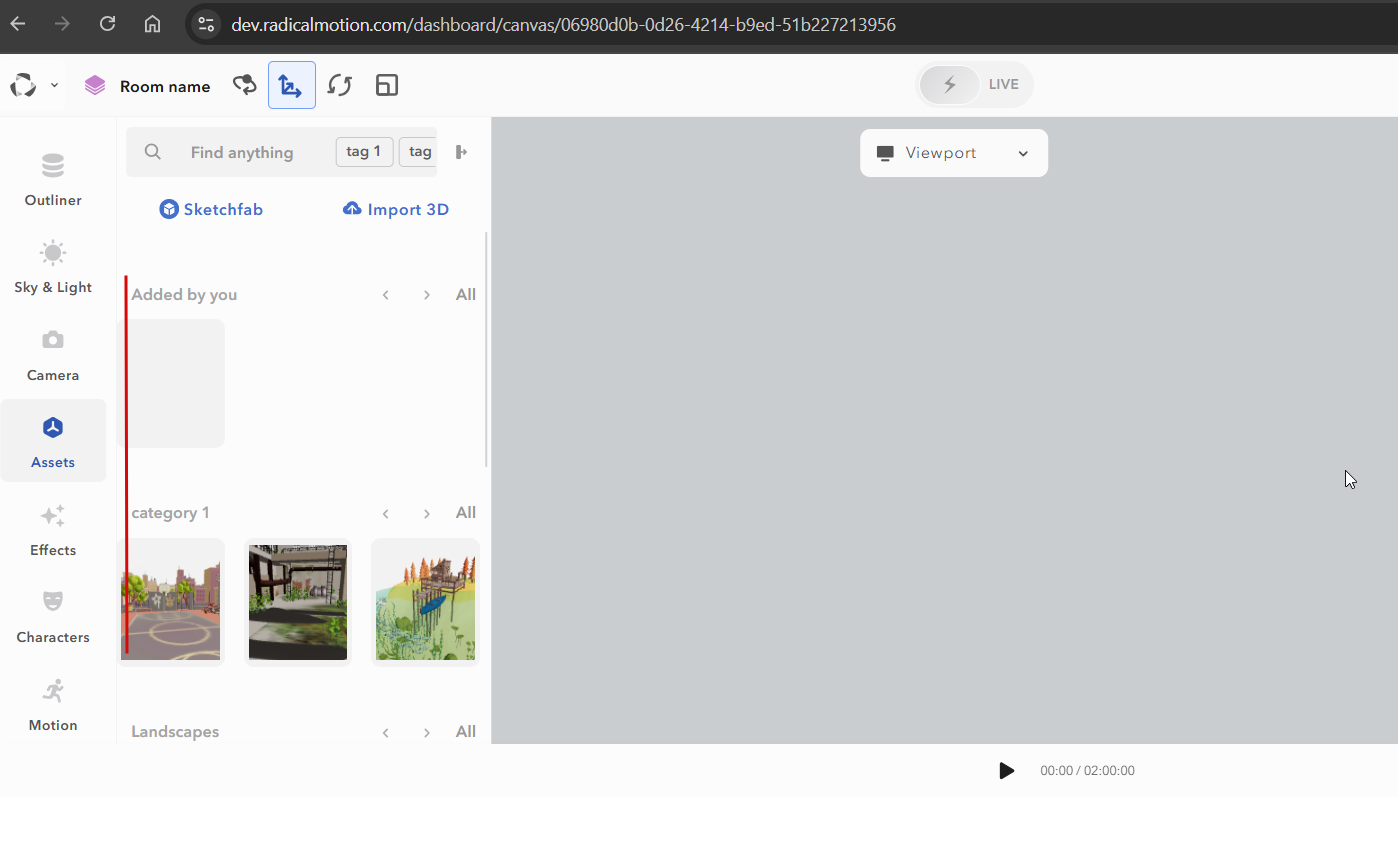Open the Sky & Light panel

click(53, 268)
